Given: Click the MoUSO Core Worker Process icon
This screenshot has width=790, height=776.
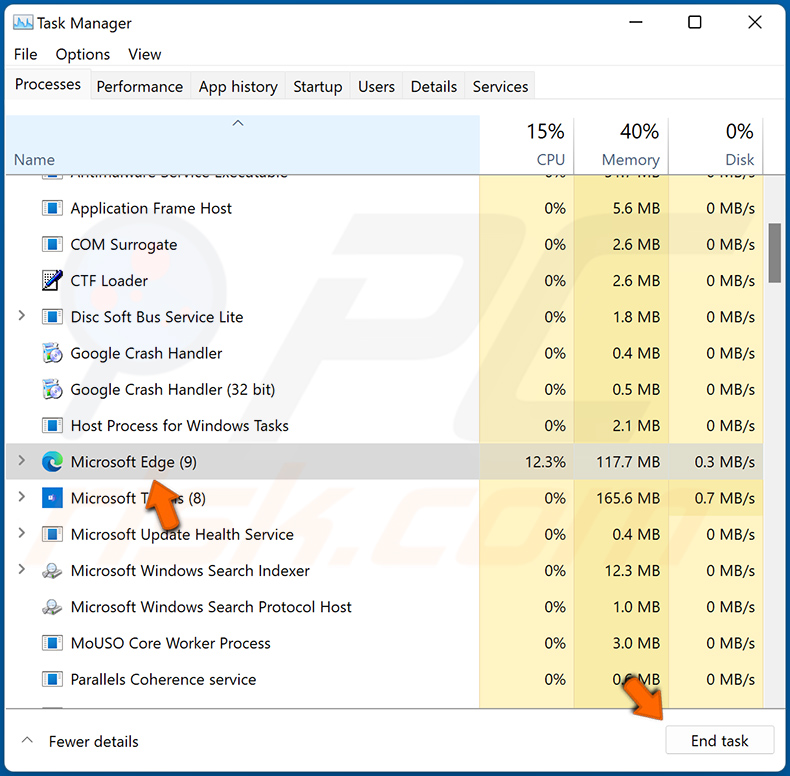Looking at the screenshot, I should 52,643.
